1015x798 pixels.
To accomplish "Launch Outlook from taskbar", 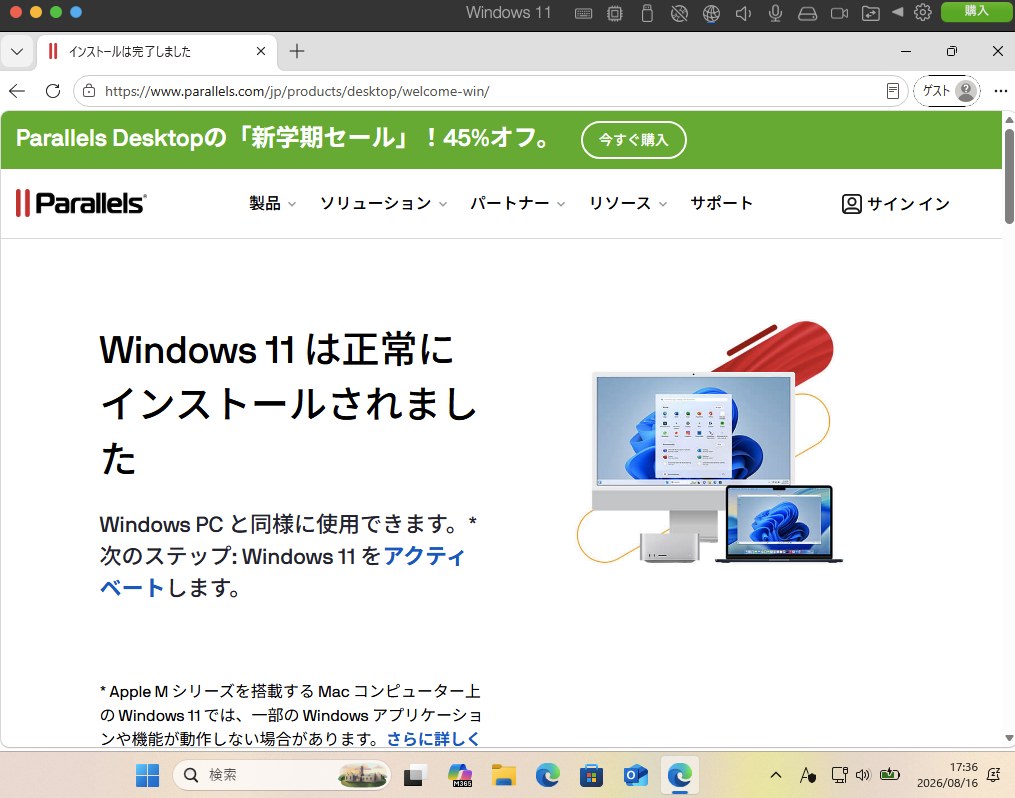I will 636,775.
